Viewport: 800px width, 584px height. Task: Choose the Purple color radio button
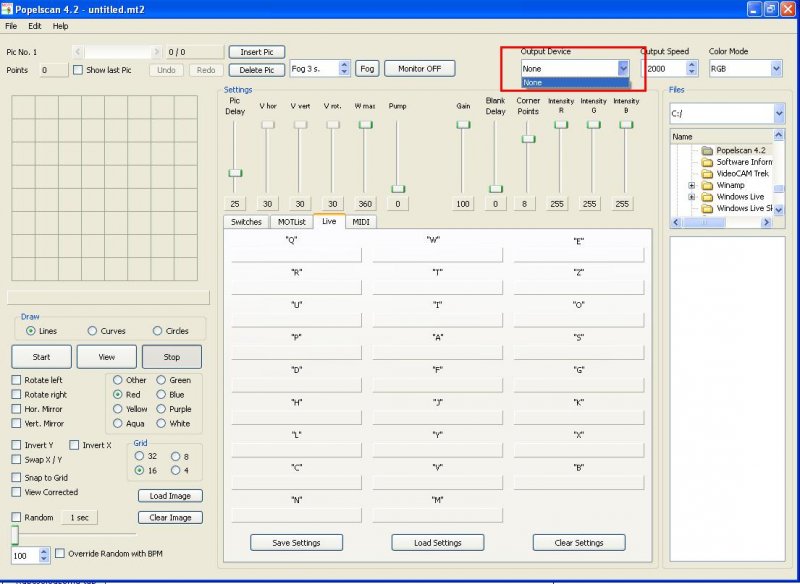(x=161, y=409)
